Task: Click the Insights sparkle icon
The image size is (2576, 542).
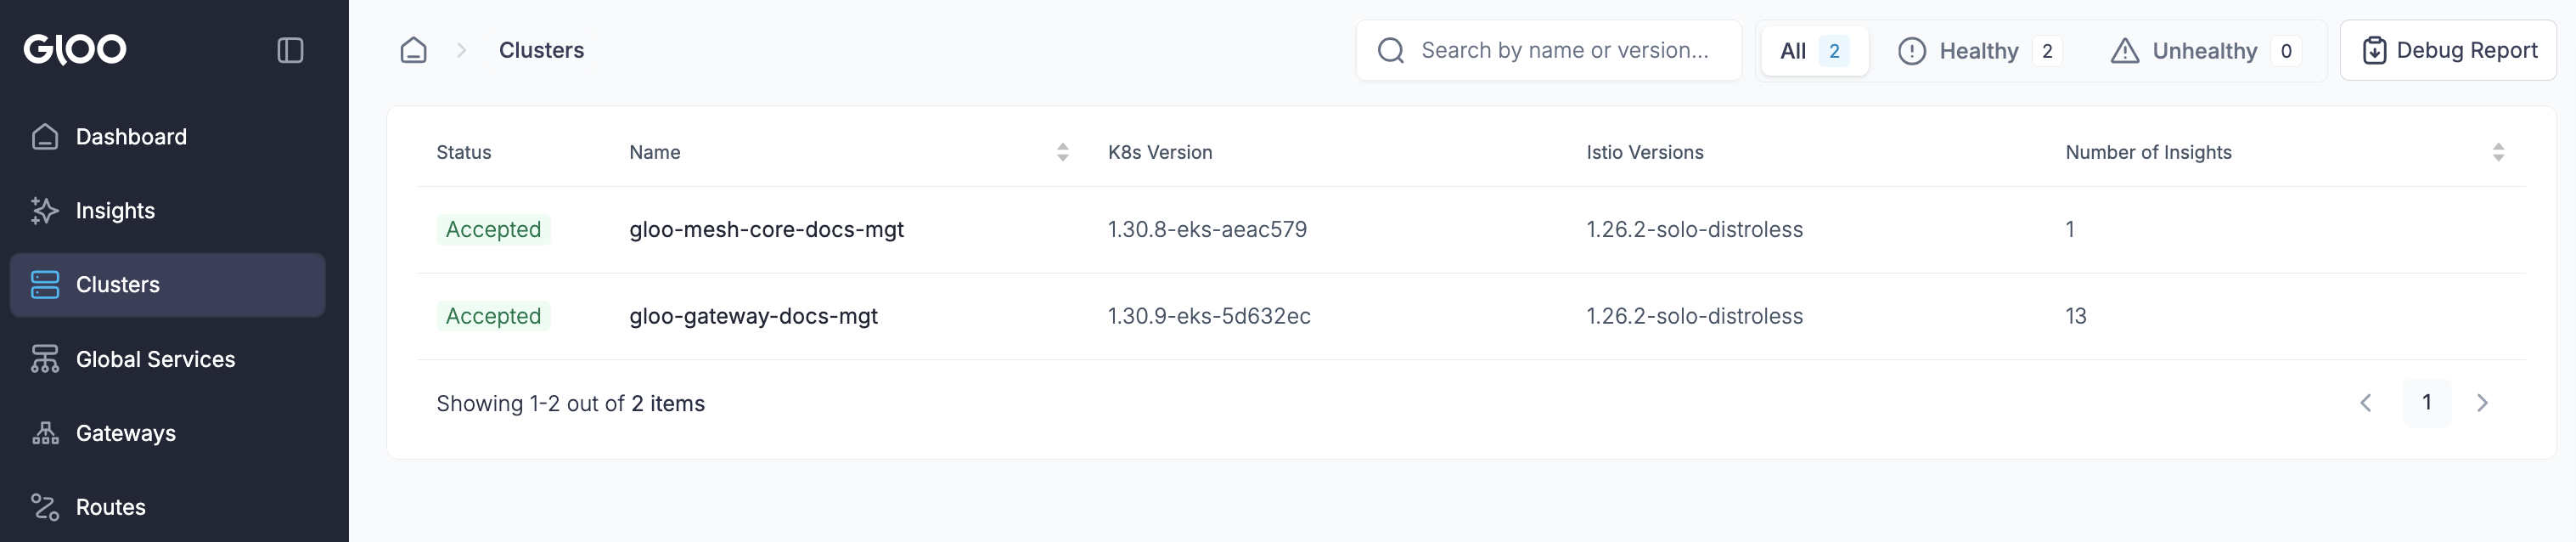Action: [45, 211]
